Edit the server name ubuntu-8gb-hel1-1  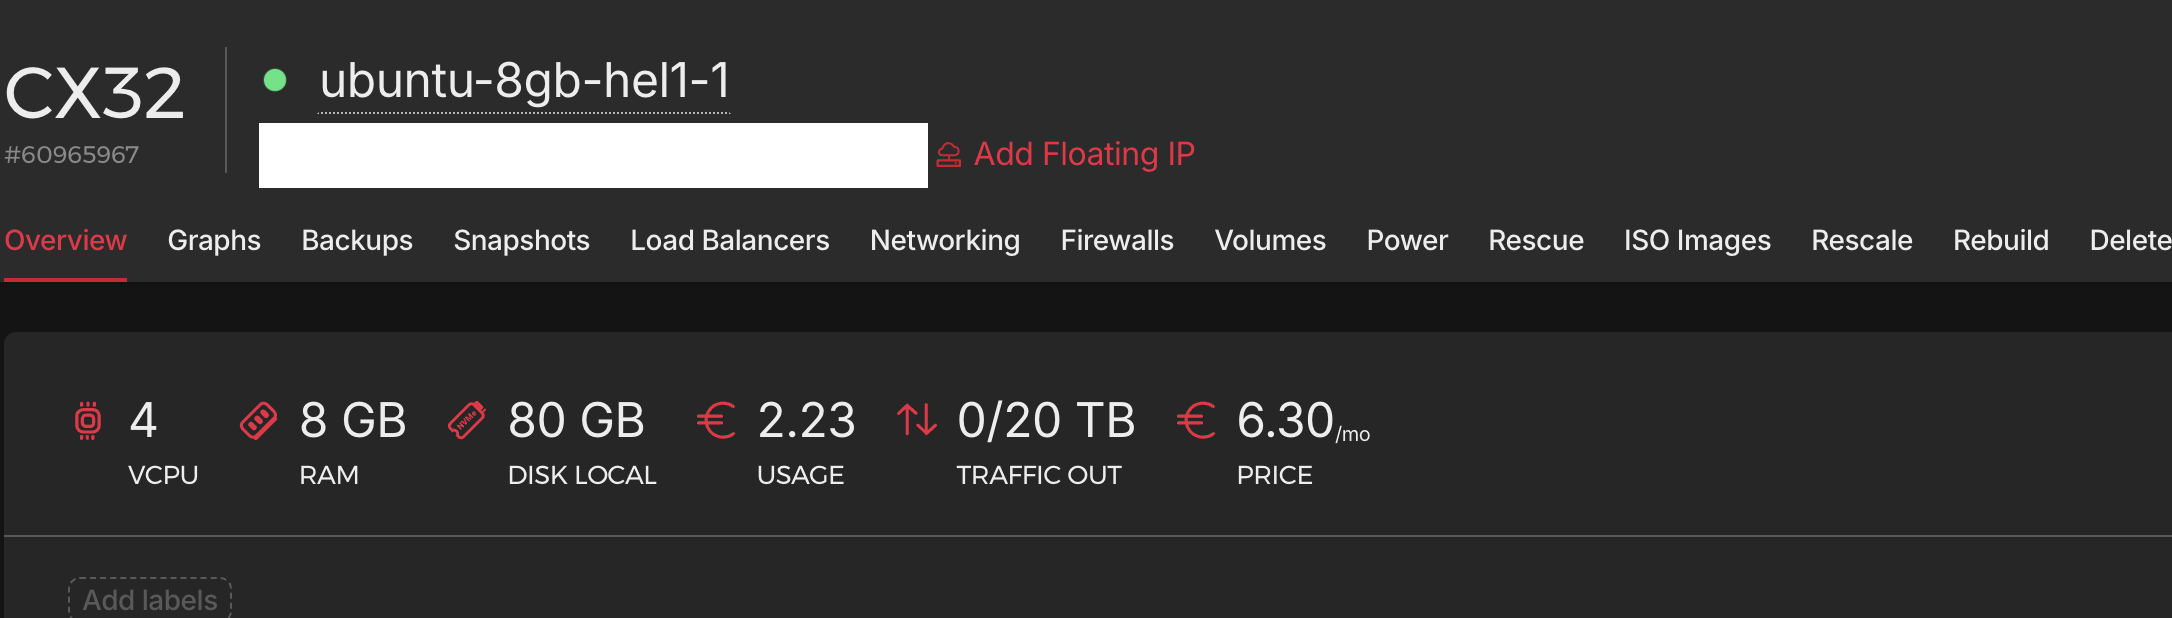point(524,82)
